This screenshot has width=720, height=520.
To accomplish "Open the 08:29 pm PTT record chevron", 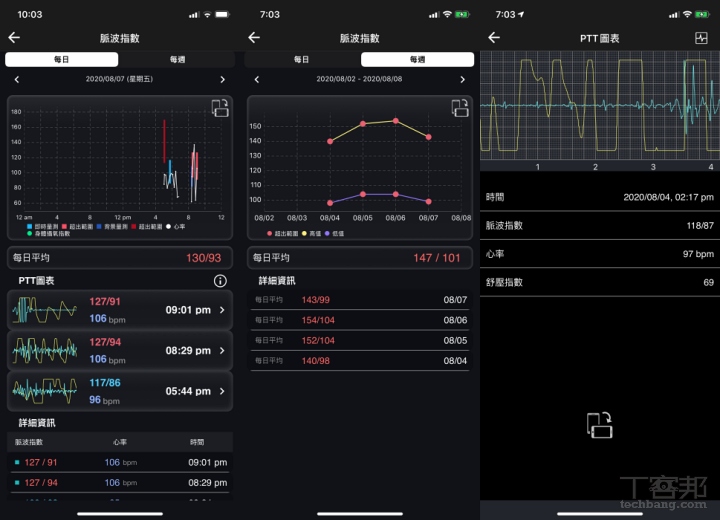I will (x=222, y=350).
